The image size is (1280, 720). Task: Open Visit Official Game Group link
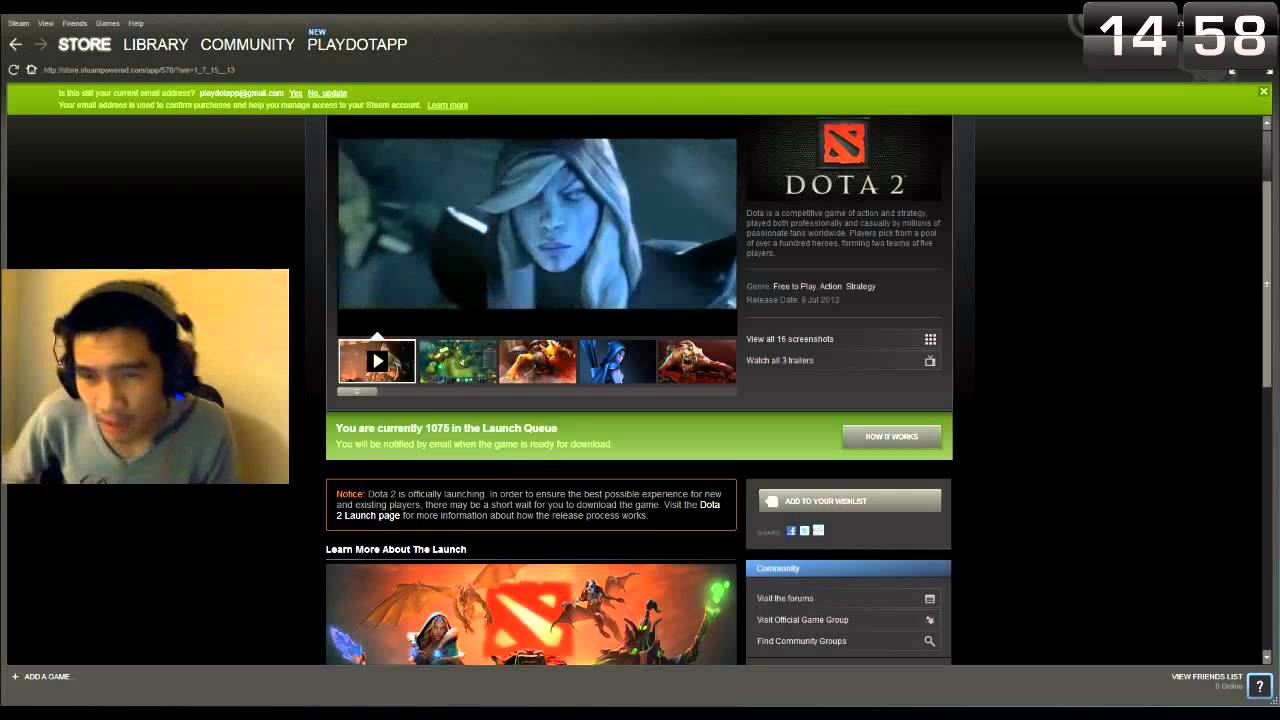[802, 620]
